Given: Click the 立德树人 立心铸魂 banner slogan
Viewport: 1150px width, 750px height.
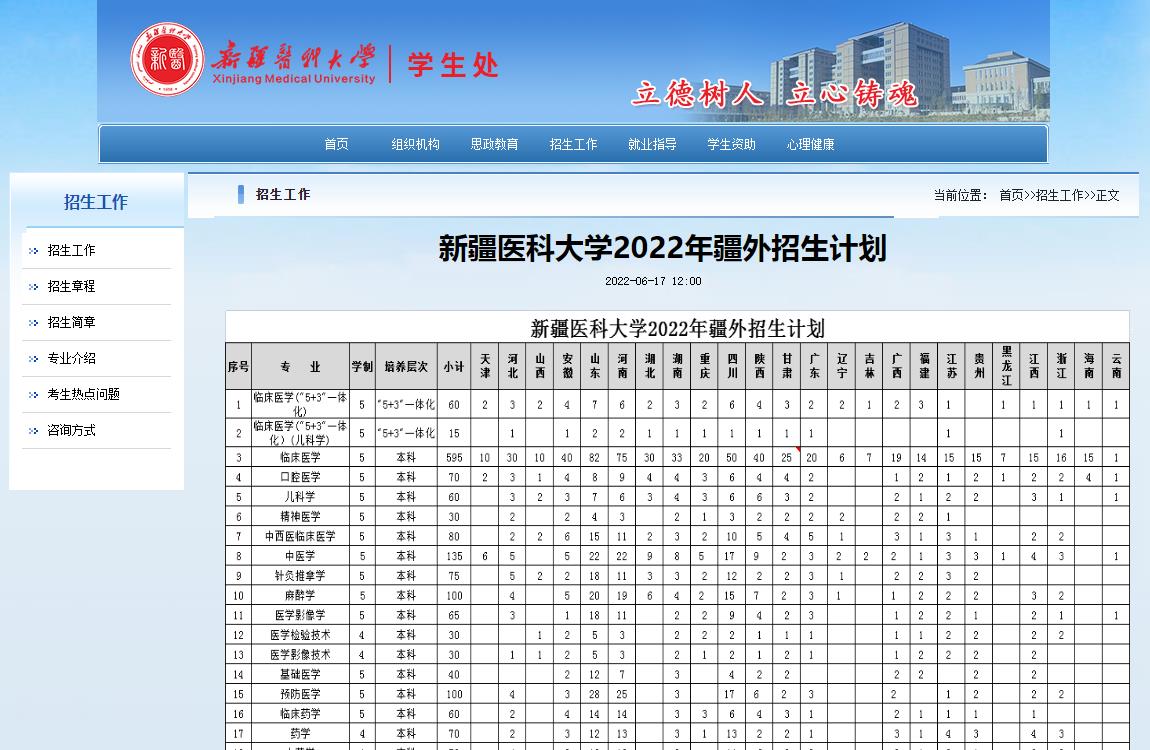Looking at the screenshot, I should coord(774,94).
